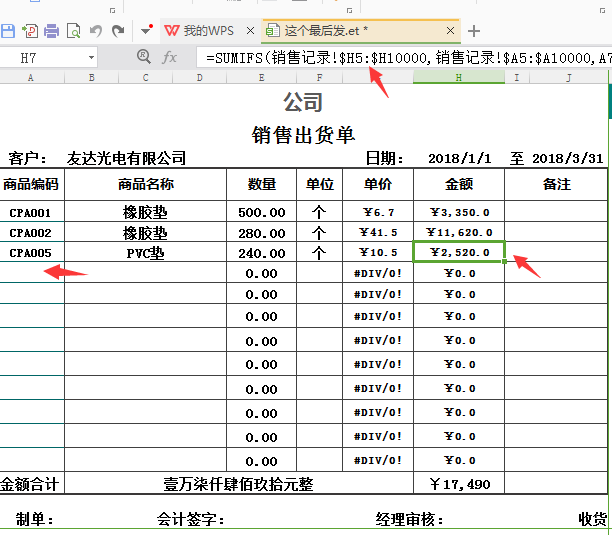Click quantity cell 240.00

point(262,253)
